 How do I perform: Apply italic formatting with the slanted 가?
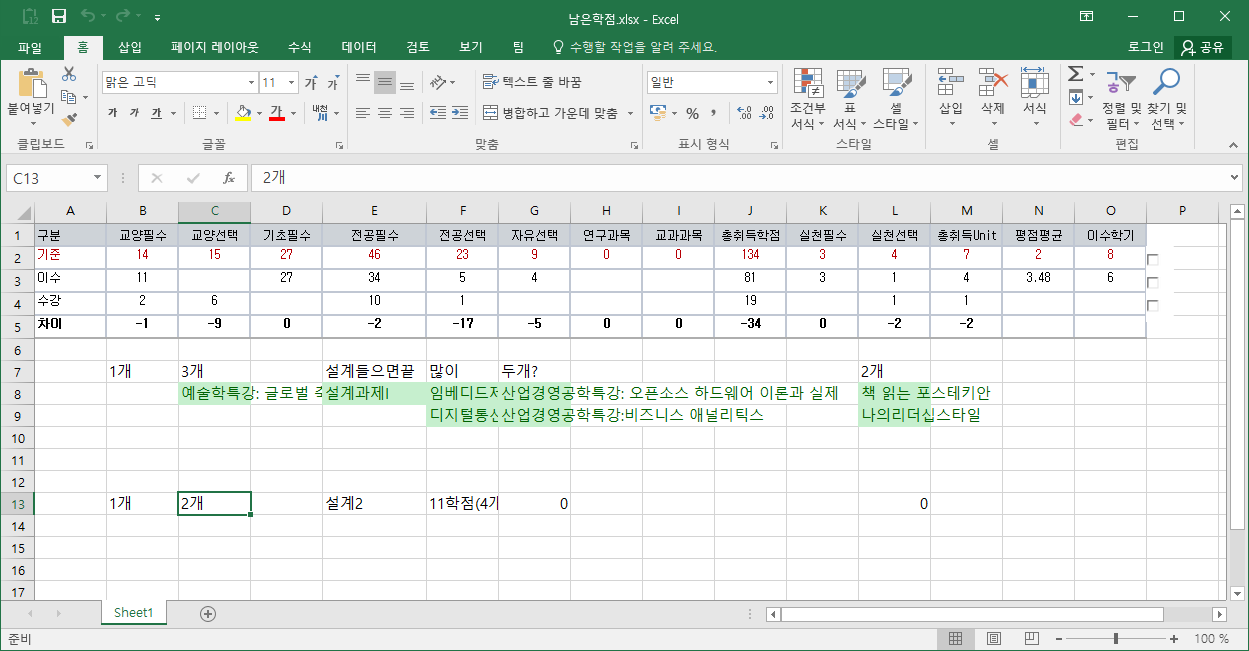point(135,113)
